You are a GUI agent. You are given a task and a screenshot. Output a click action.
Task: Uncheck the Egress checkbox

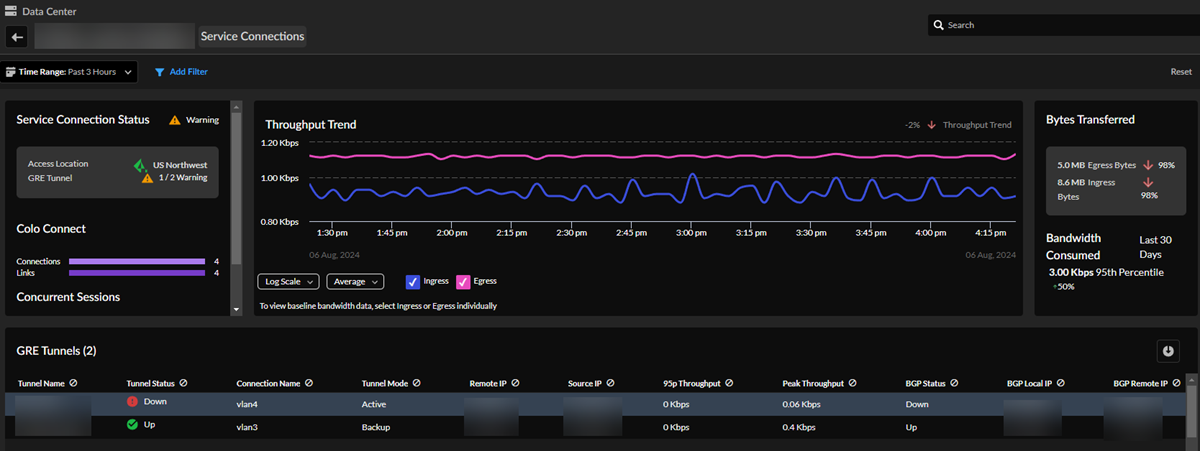463,282
